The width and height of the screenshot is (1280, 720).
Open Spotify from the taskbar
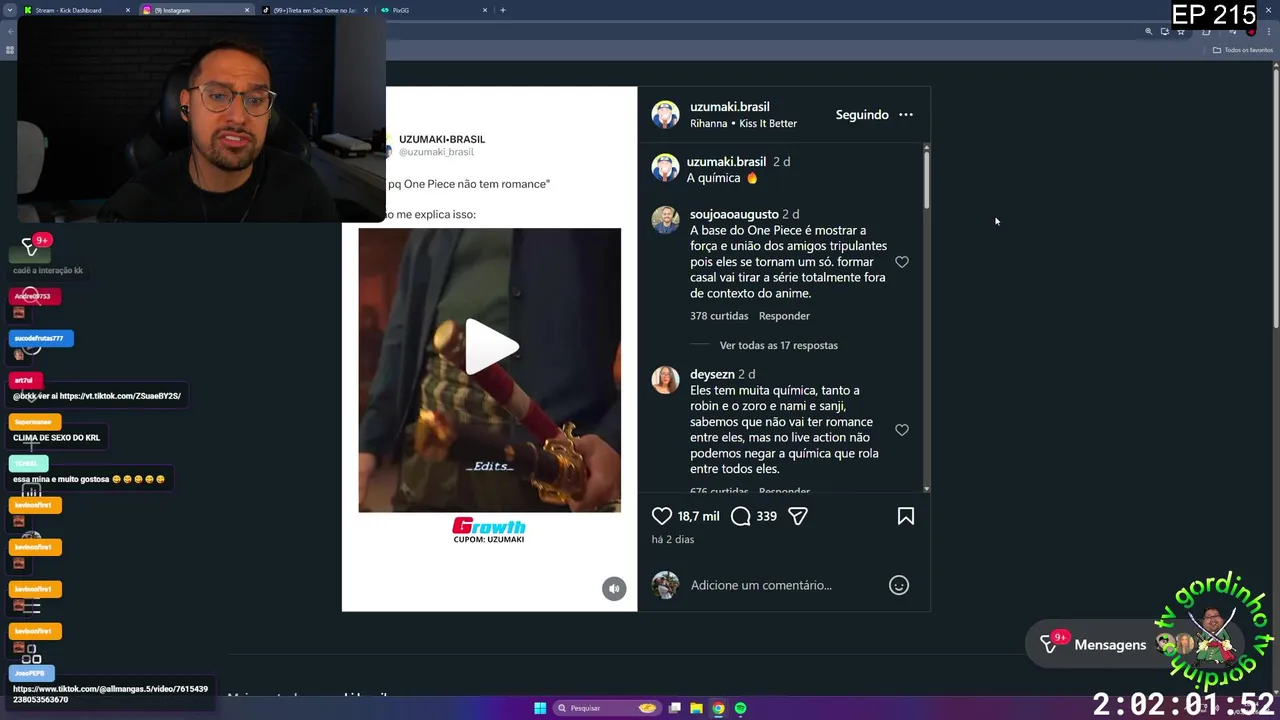pos(740,708)
